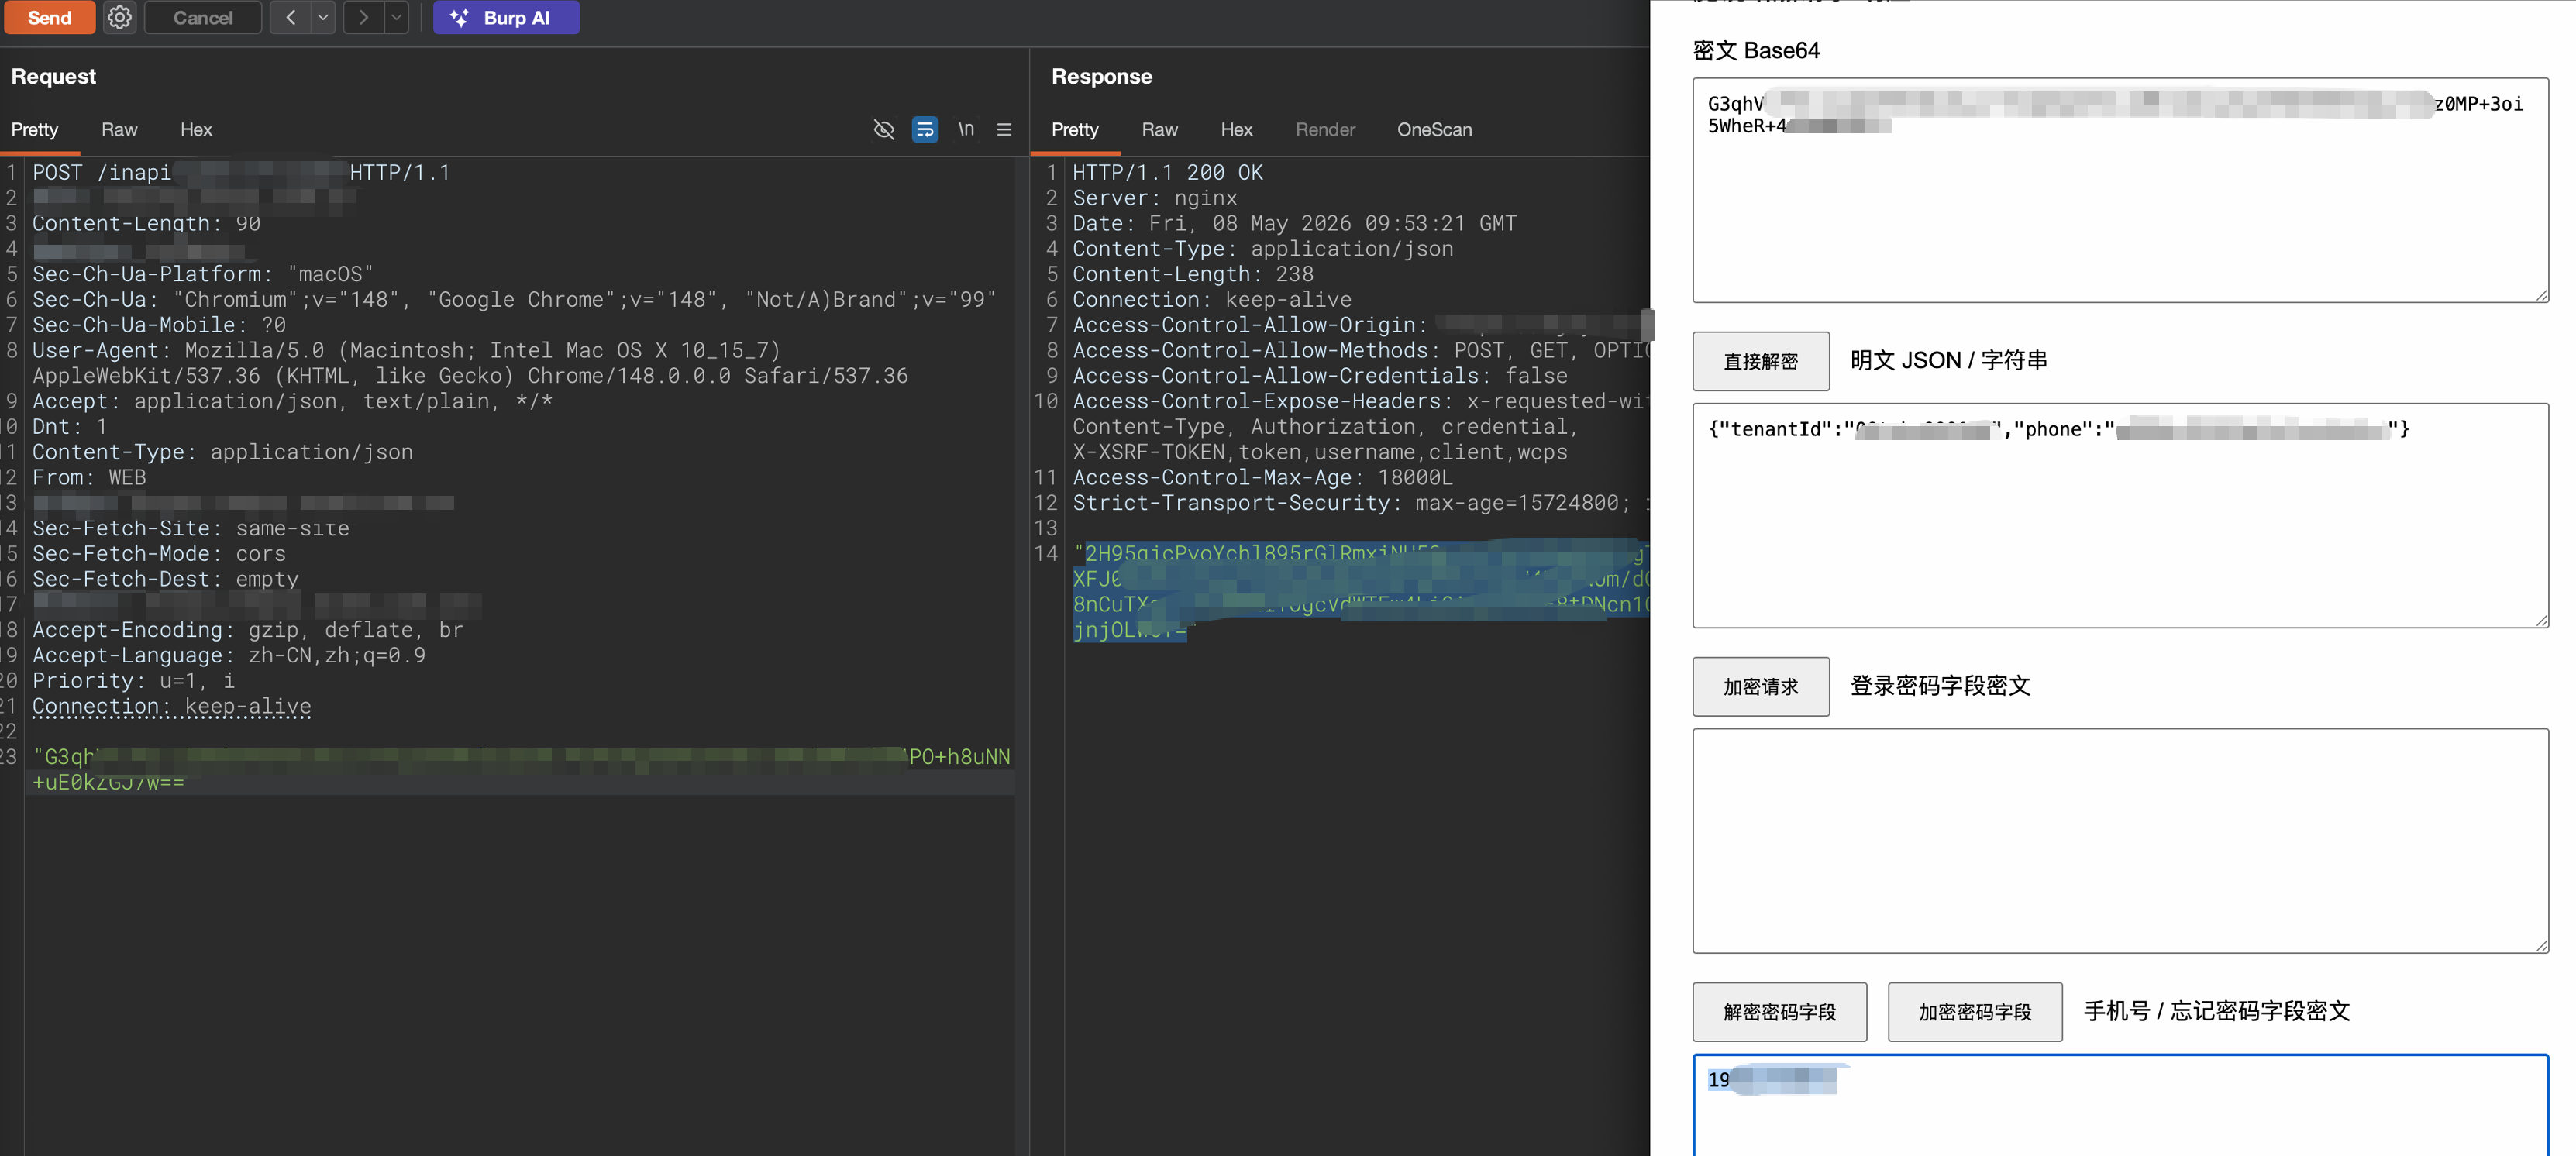Click the 直接解密 button
The width and height of the screenshot is (2576, 1156).
pyautogui.click(x=1761, y=361)
